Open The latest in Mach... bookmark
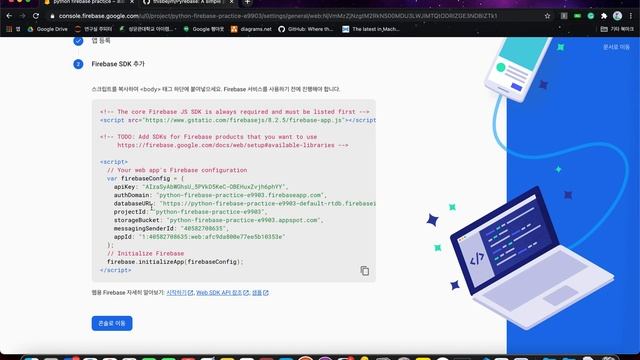 point(371,29)
